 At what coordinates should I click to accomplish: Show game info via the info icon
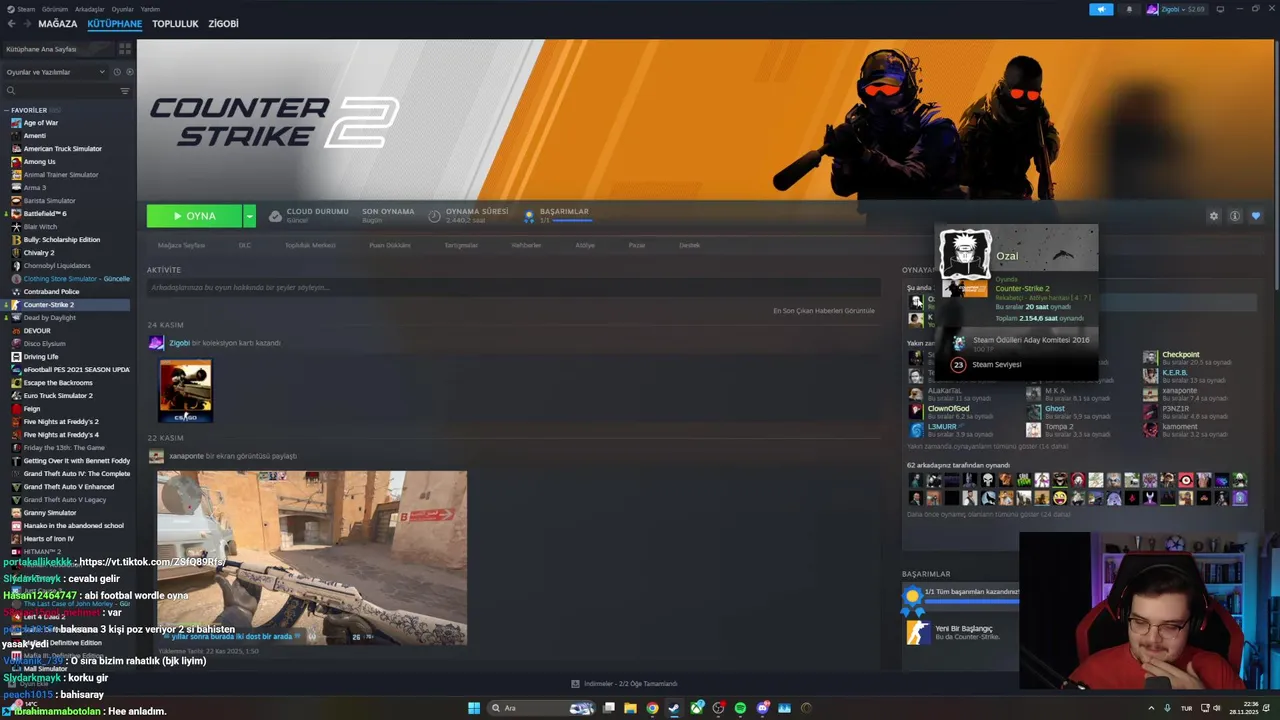click(1235, 216)
